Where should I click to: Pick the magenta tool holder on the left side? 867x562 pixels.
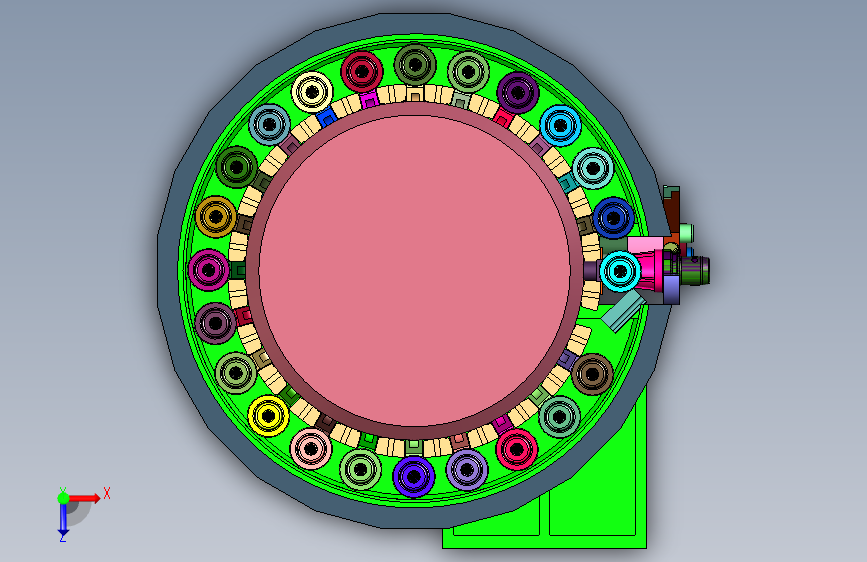coord(208,270)
